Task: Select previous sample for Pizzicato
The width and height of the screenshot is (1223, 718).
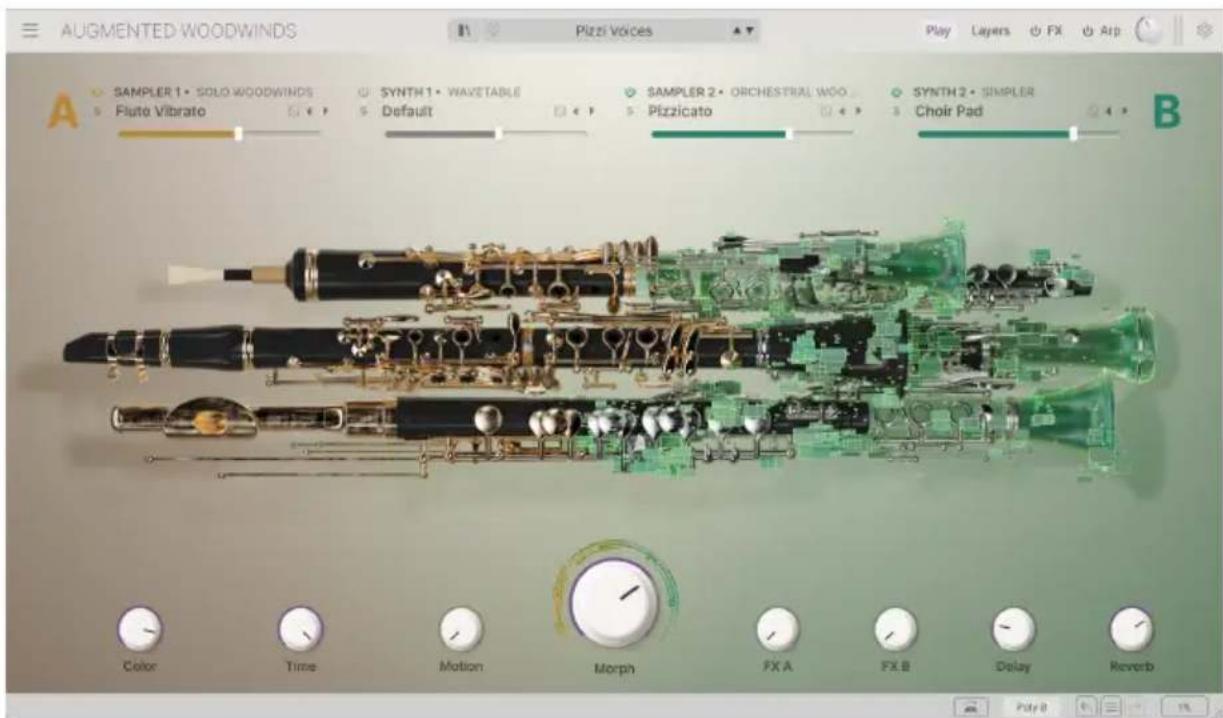Action: (x=844, y=111)
